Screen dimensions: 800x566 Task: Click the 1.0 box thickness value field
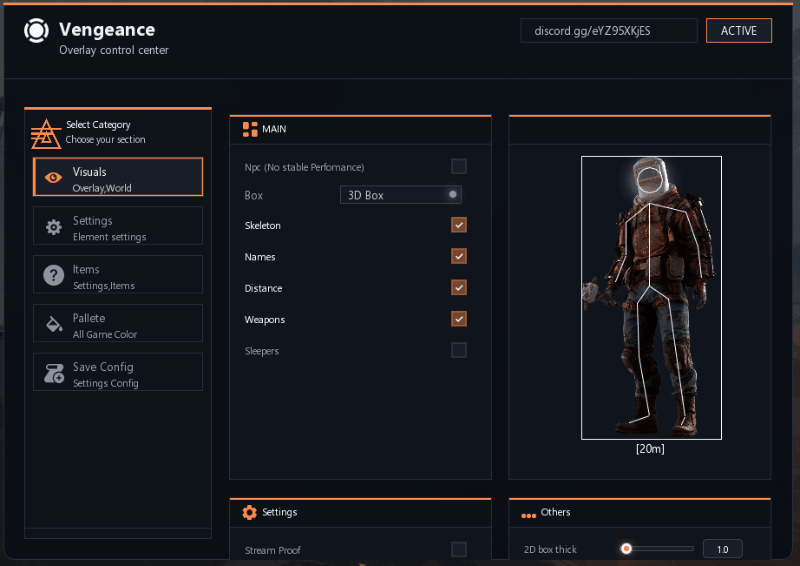[722, 549]
